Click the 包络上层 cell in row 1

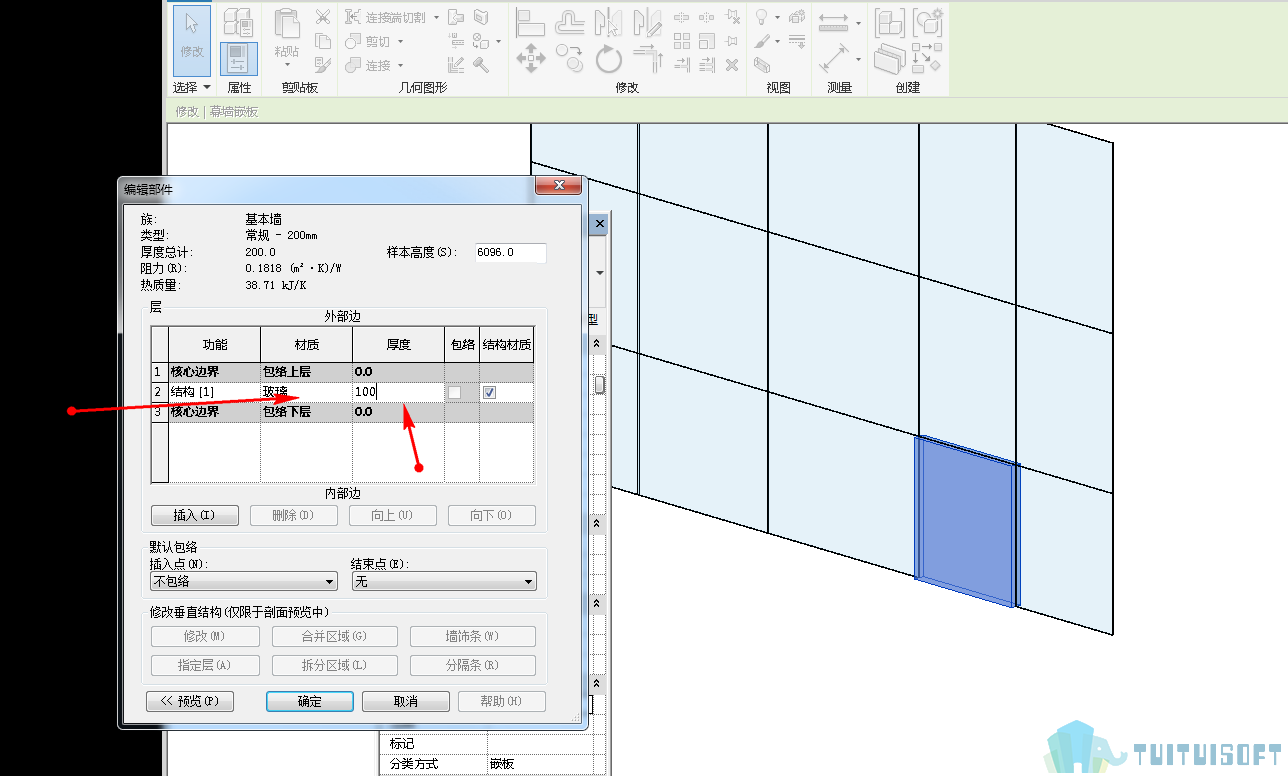(x=306, y=372)
